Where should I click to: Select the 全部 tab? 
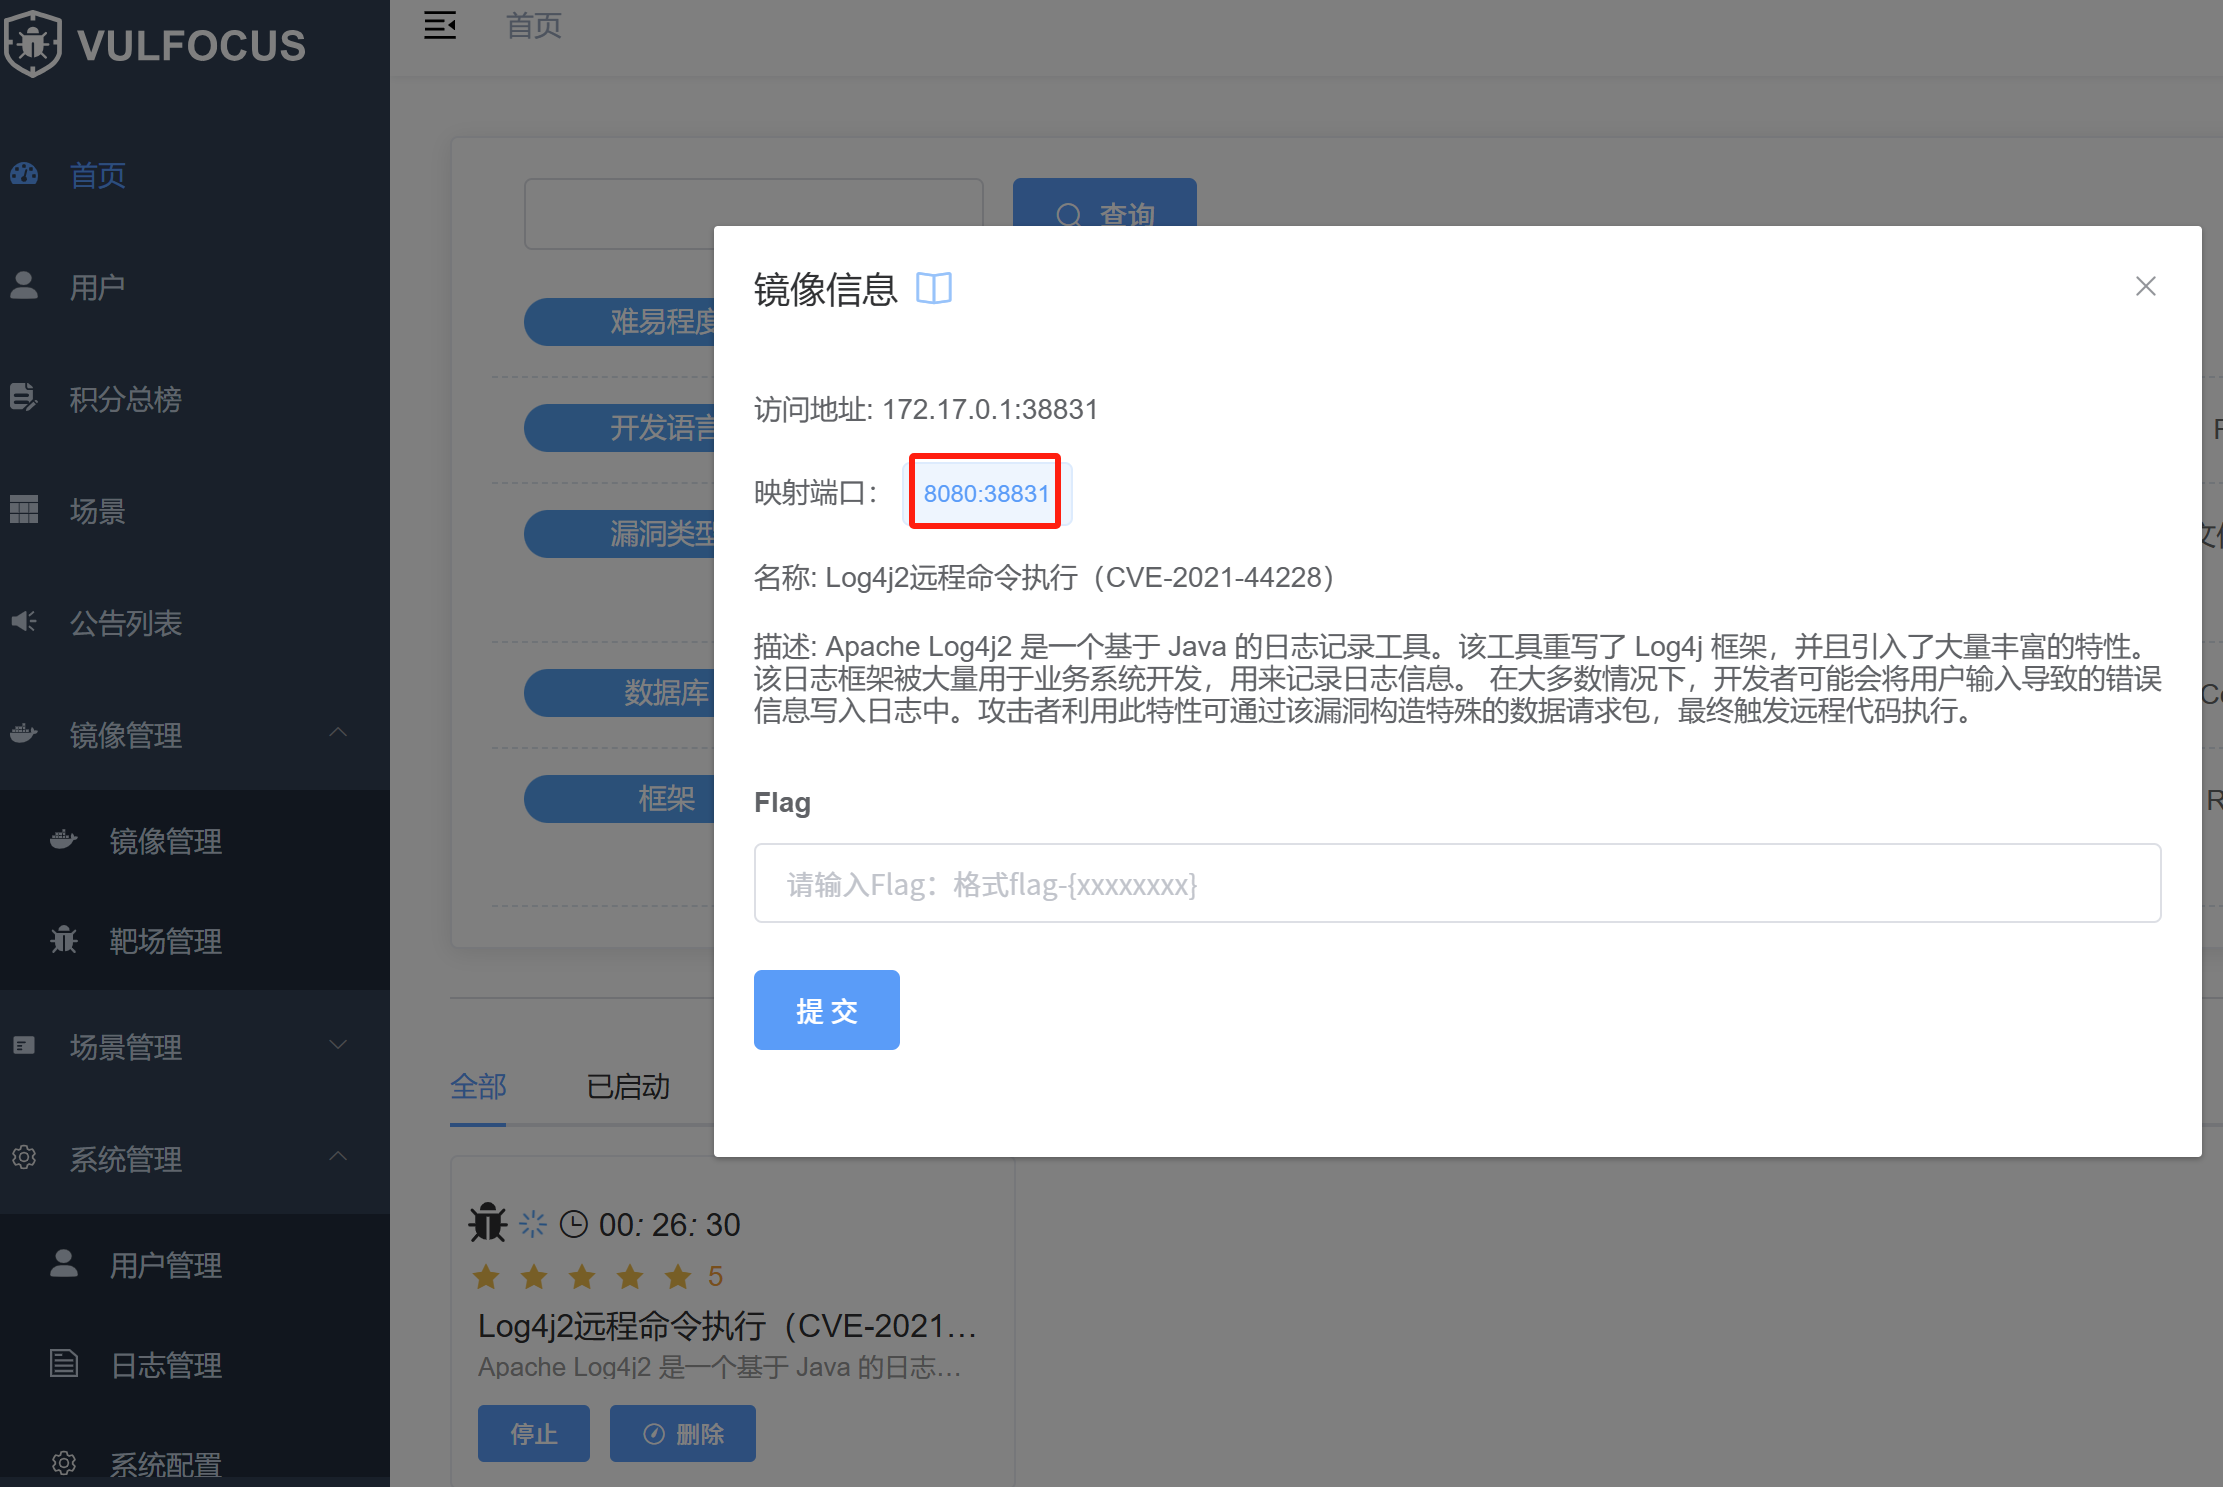478,1086
